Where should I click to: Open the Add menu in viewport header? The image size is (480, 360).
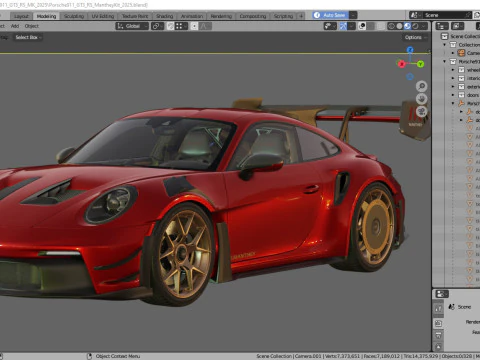coord(15,26)
